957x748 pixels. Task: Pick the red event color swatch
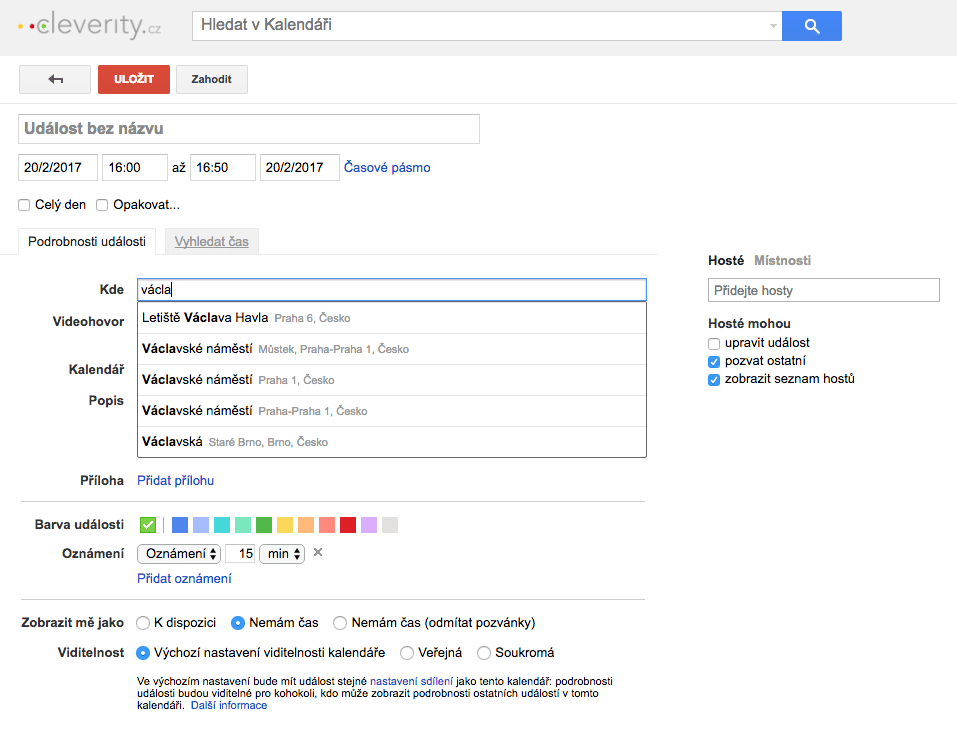pyautogui.click(x=348, y=525)
